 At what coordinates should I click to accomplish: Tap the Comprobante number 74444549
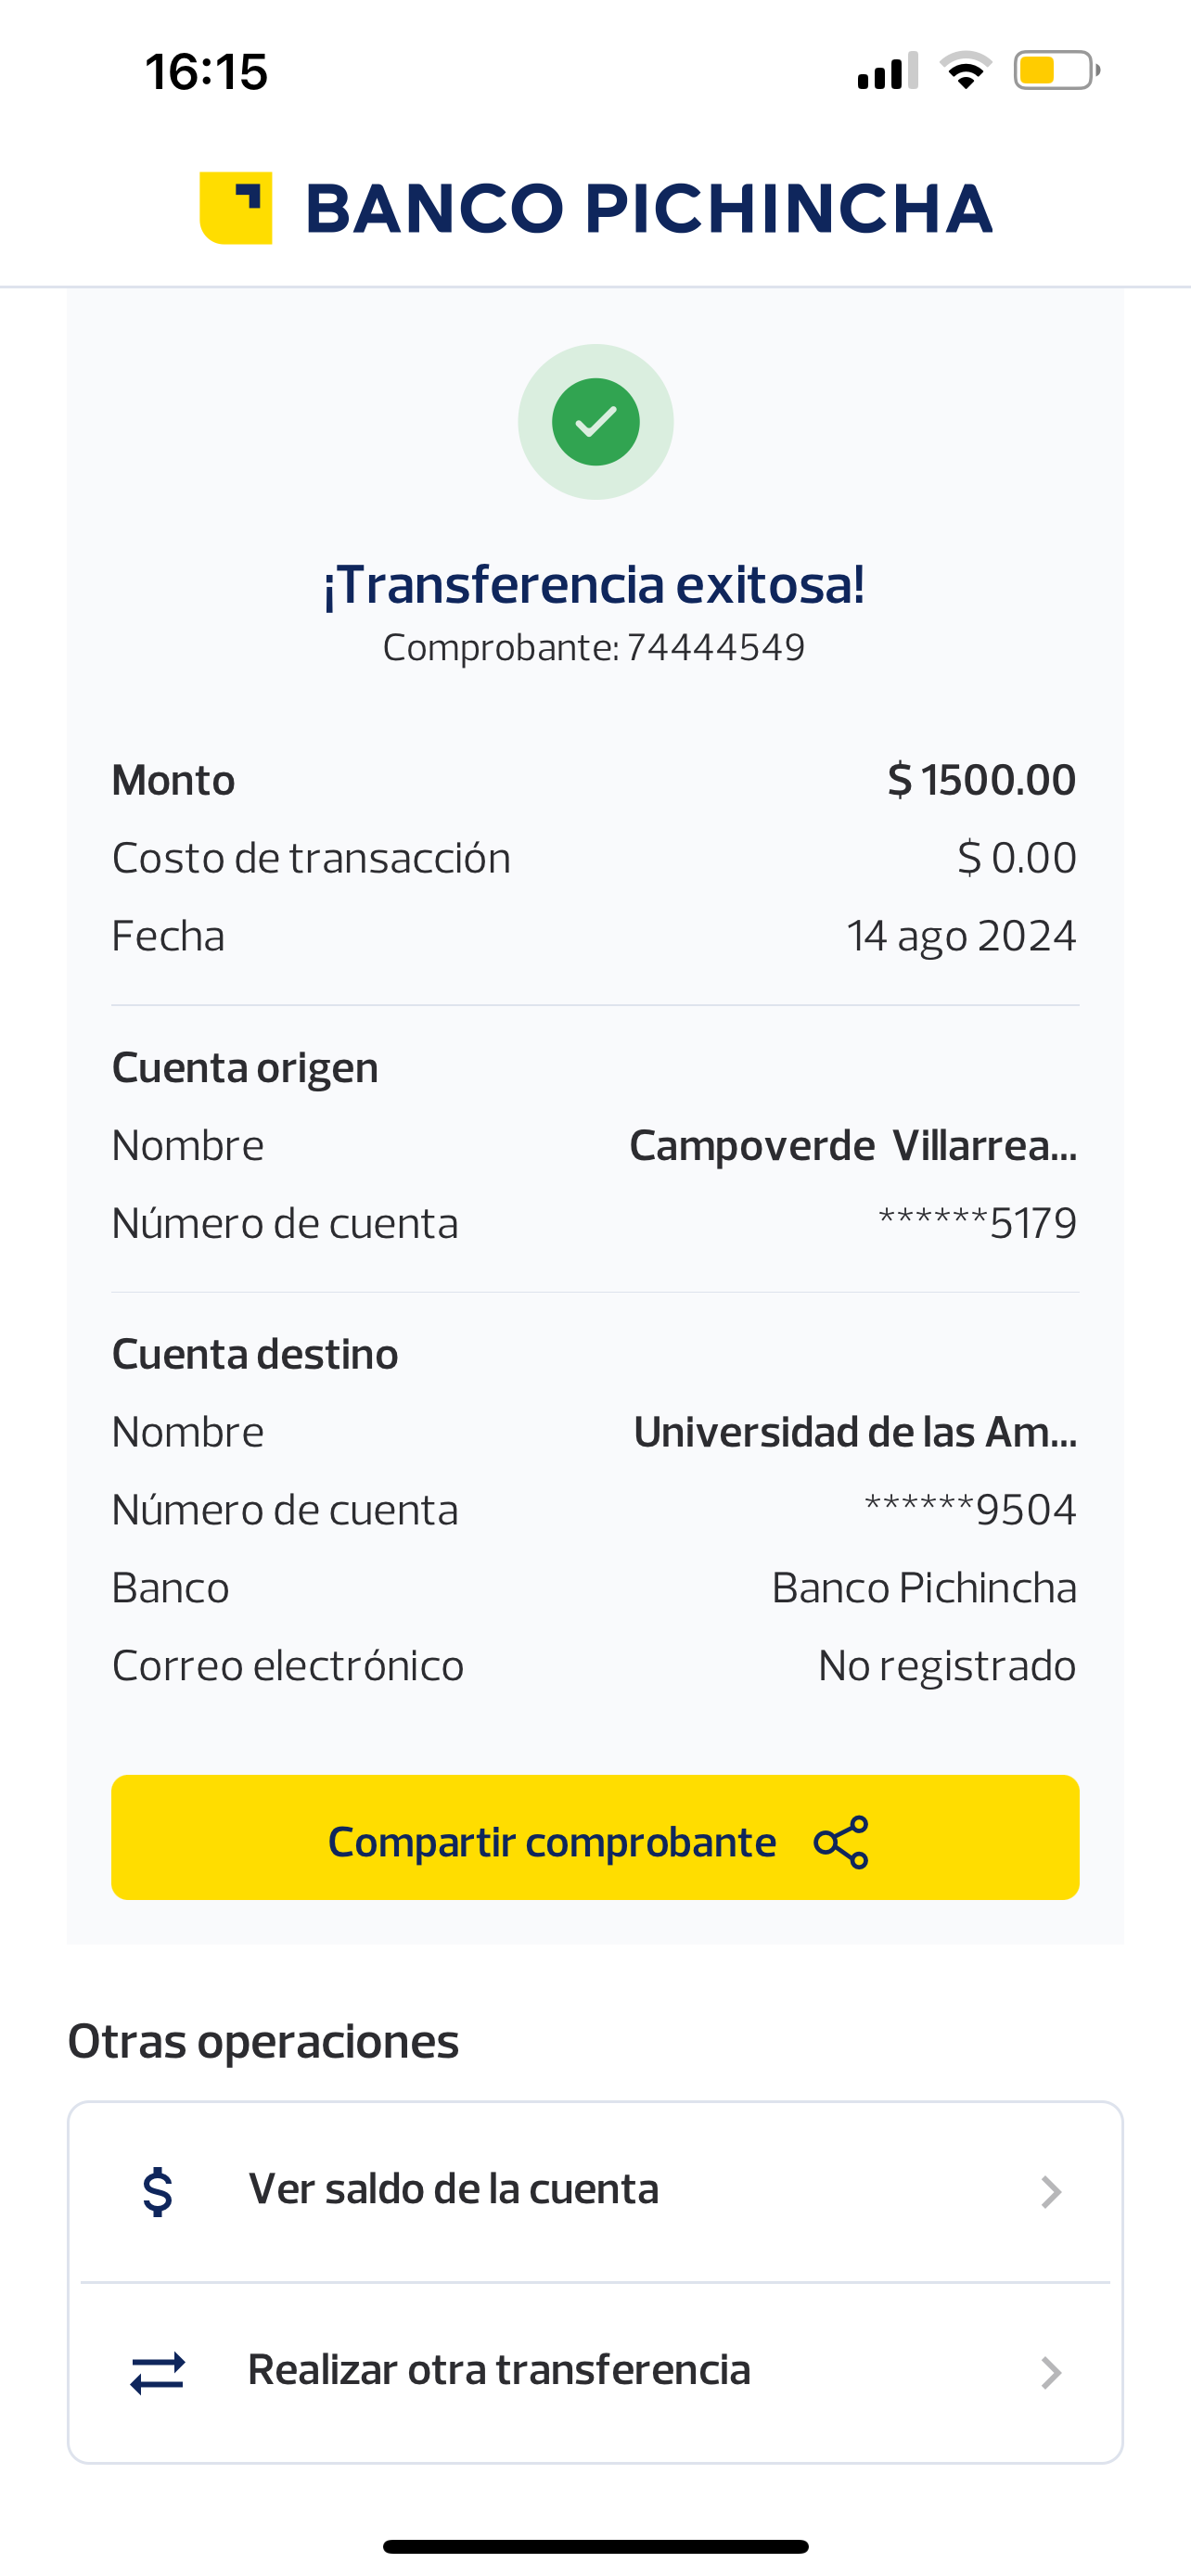click(715, 648)
